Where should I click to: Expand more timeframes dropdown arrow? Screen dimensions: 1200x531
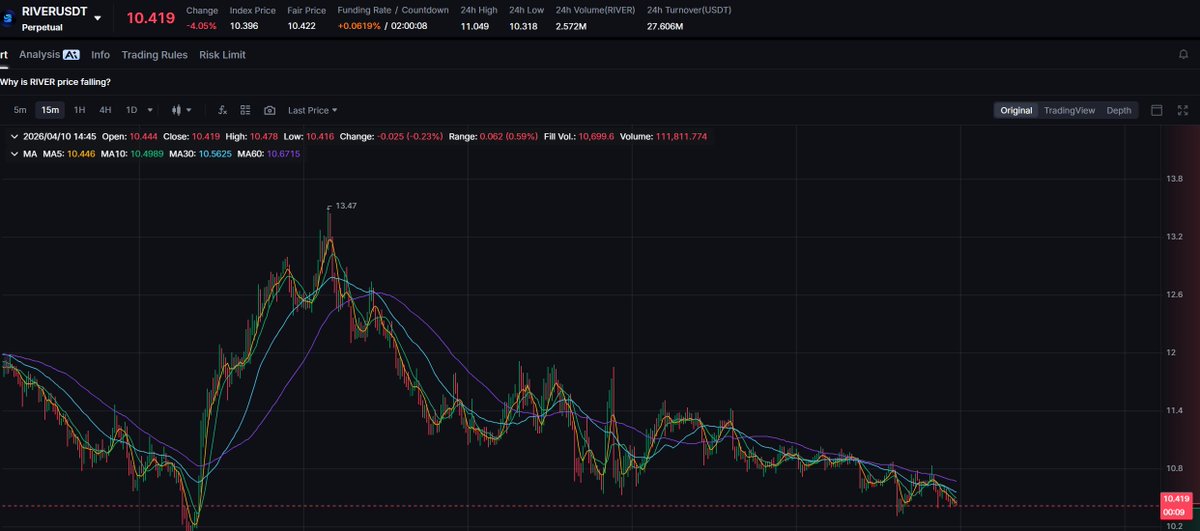click(x=150, y=110)
